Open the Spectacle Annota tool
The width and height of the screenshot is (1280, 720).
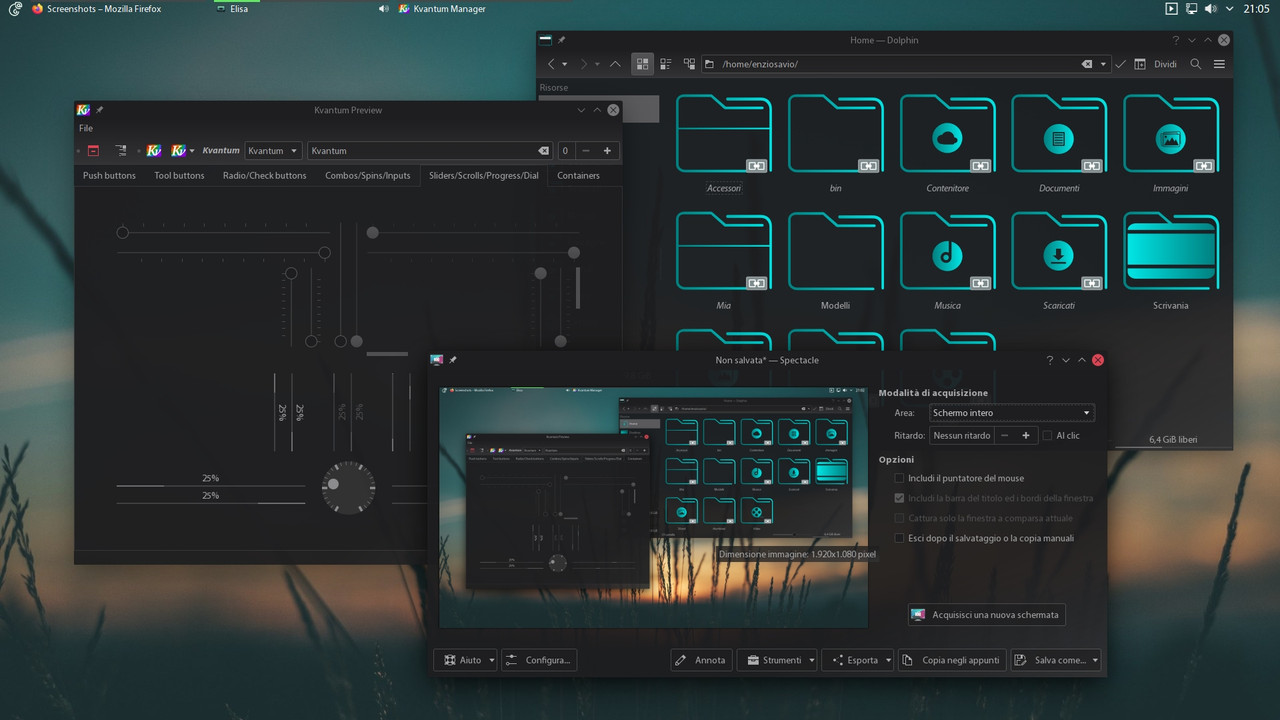point(701,659)
